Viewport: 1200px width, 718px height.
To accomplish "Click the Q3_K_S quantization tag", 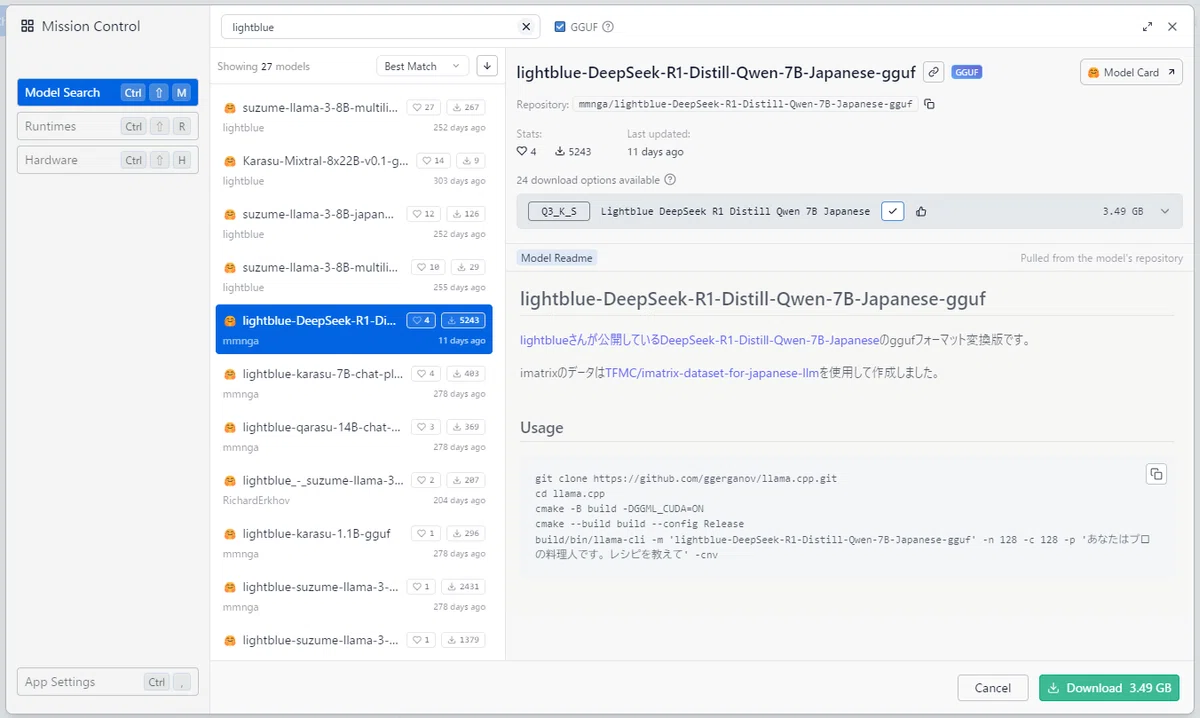I will (559, 211).
